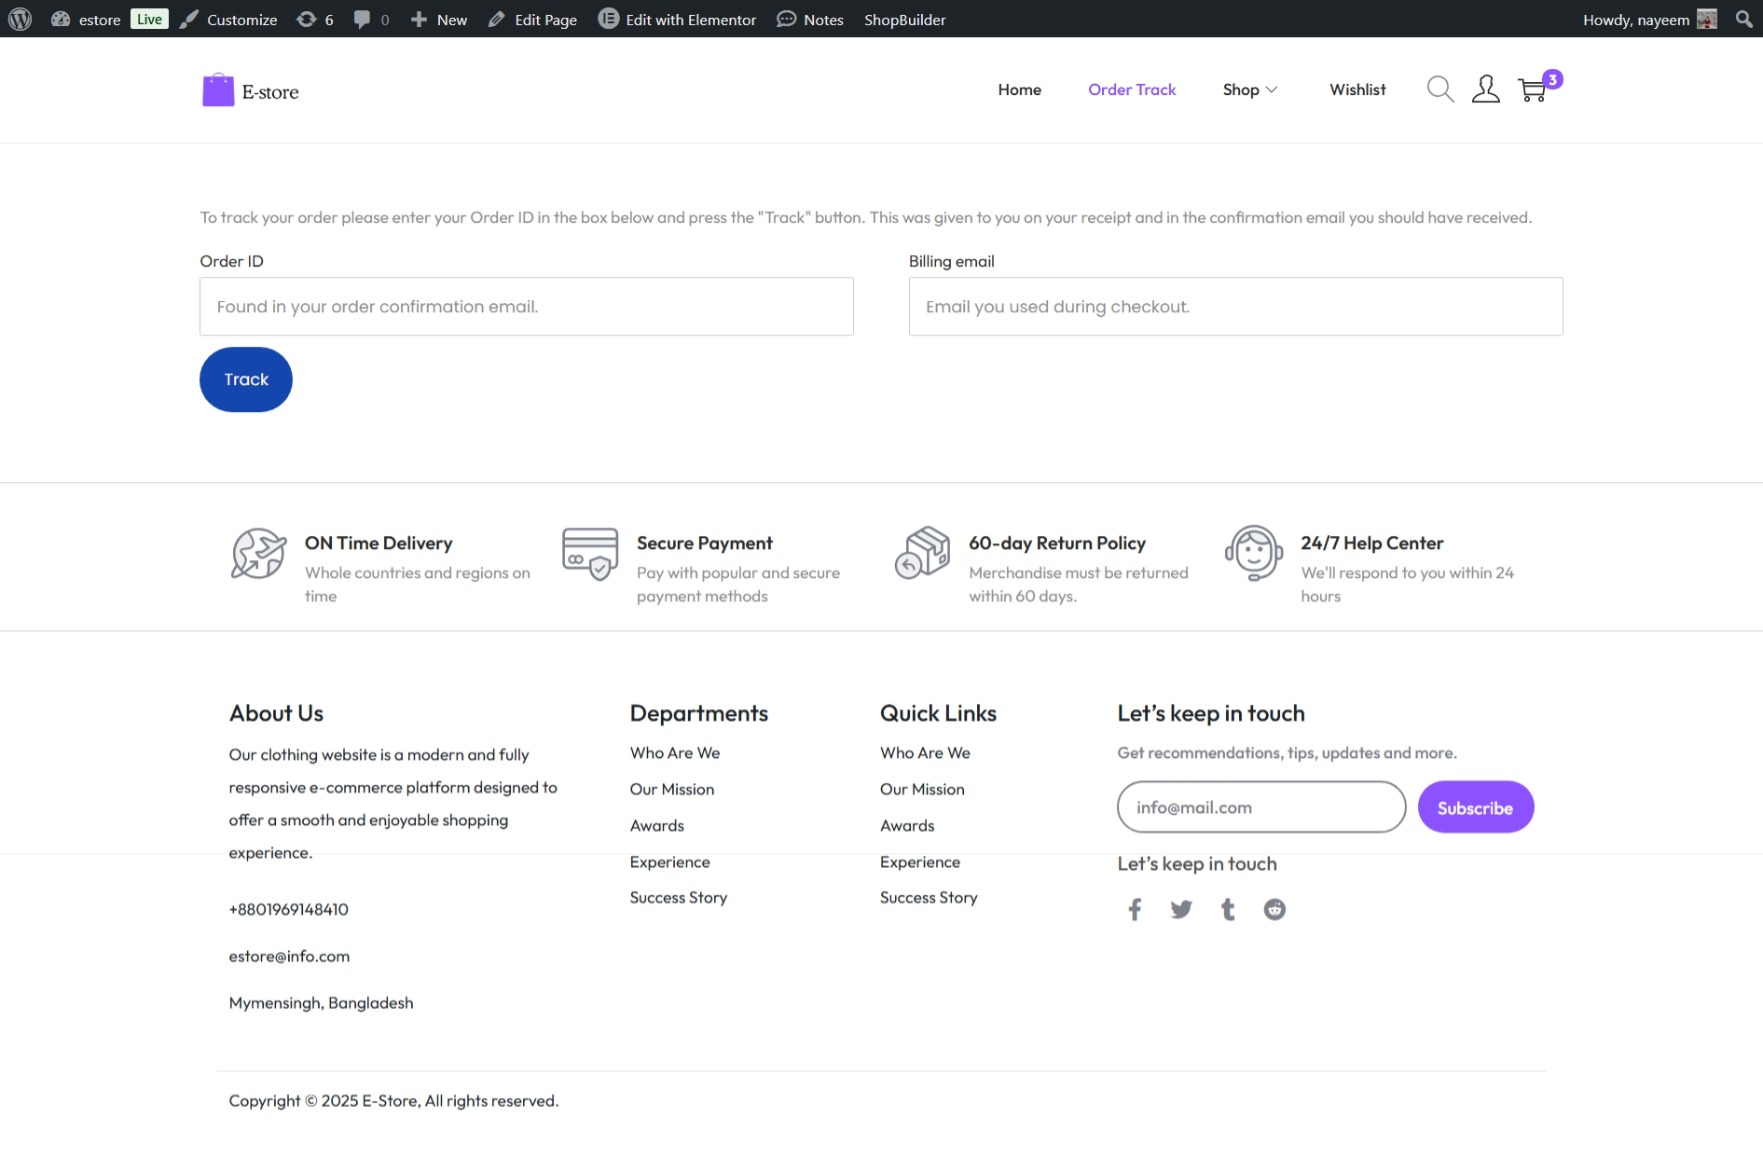Viewport: 1763px width, 1162px height.
Task: Click the E-store purple bag logo
Action: 218,90
